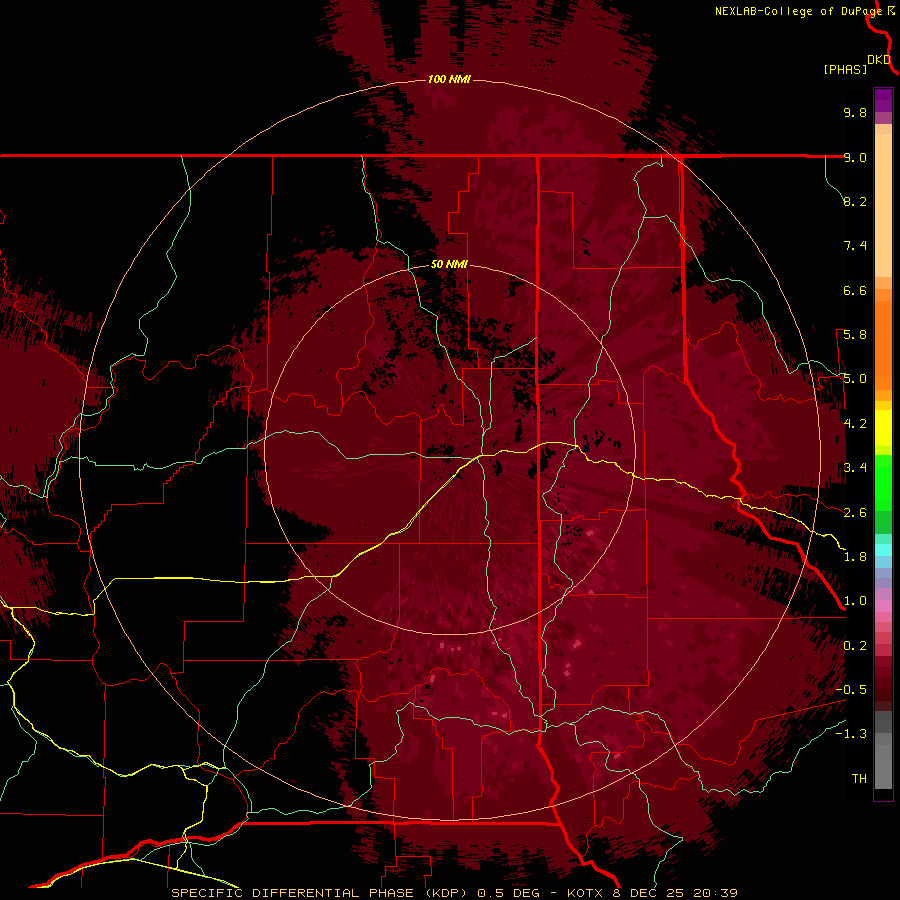Click the 1.0 value on the color scale

(855, 601)
